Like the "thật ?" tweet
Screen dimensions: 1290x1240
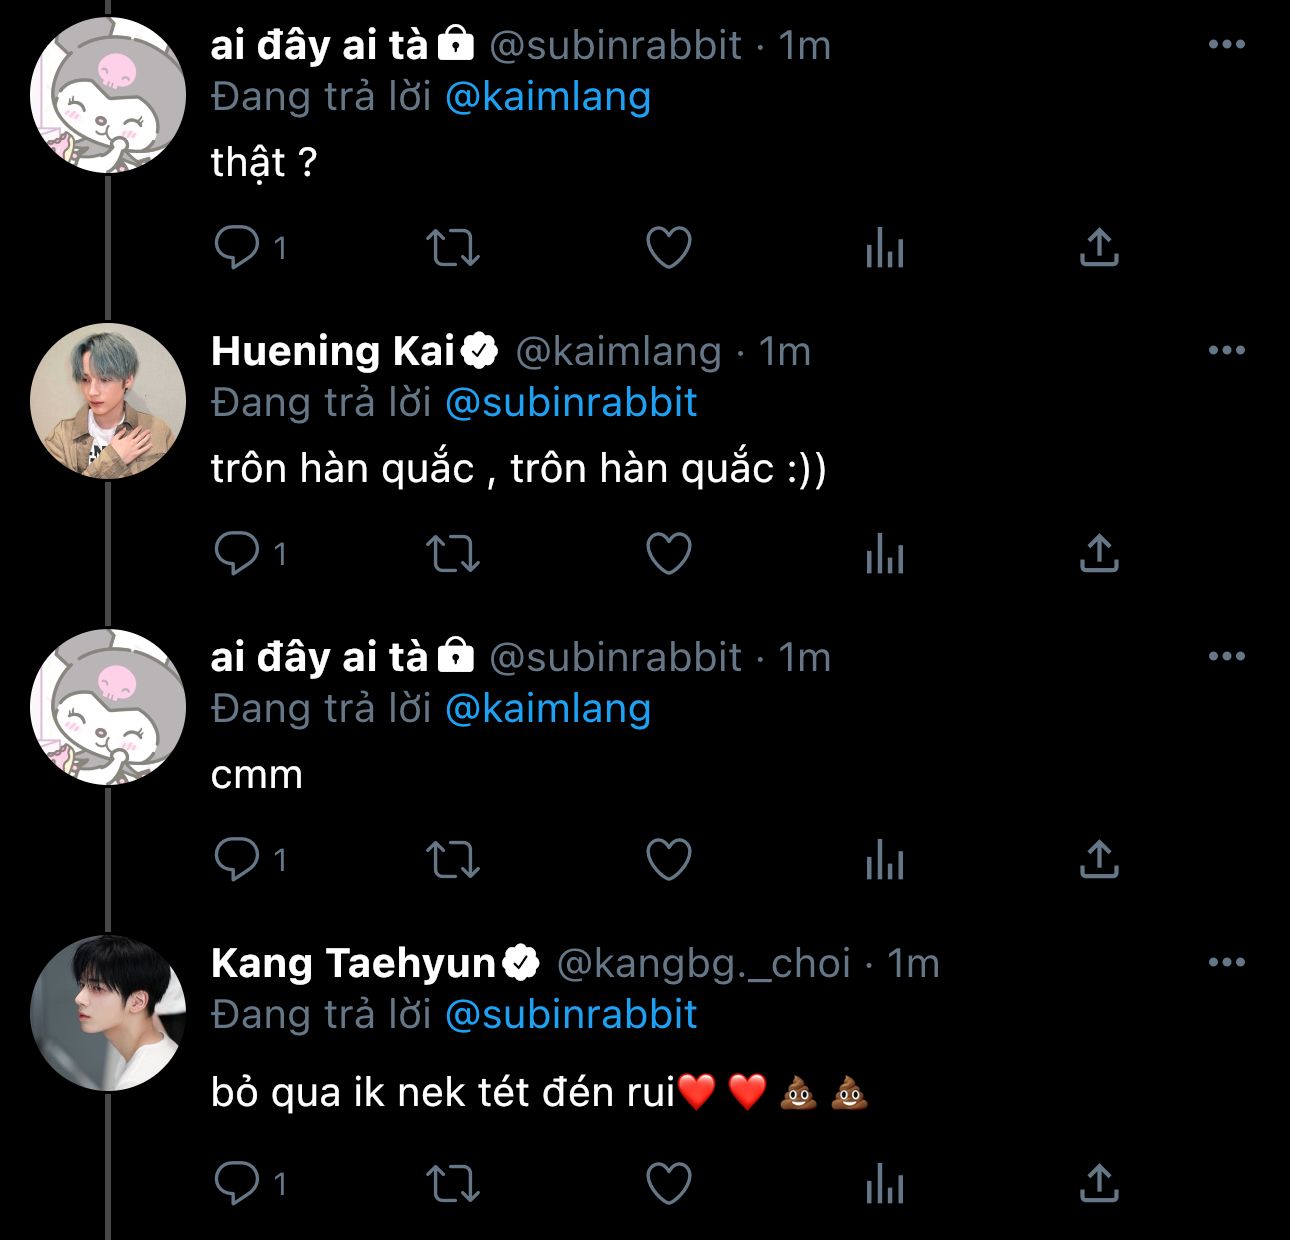(669, 248)
